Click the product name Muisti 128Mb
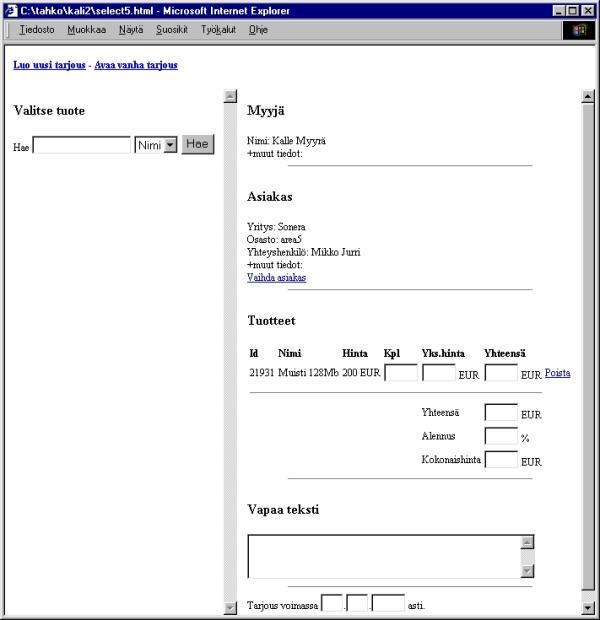This screenshot has height=620, width=600. [309, 372]
